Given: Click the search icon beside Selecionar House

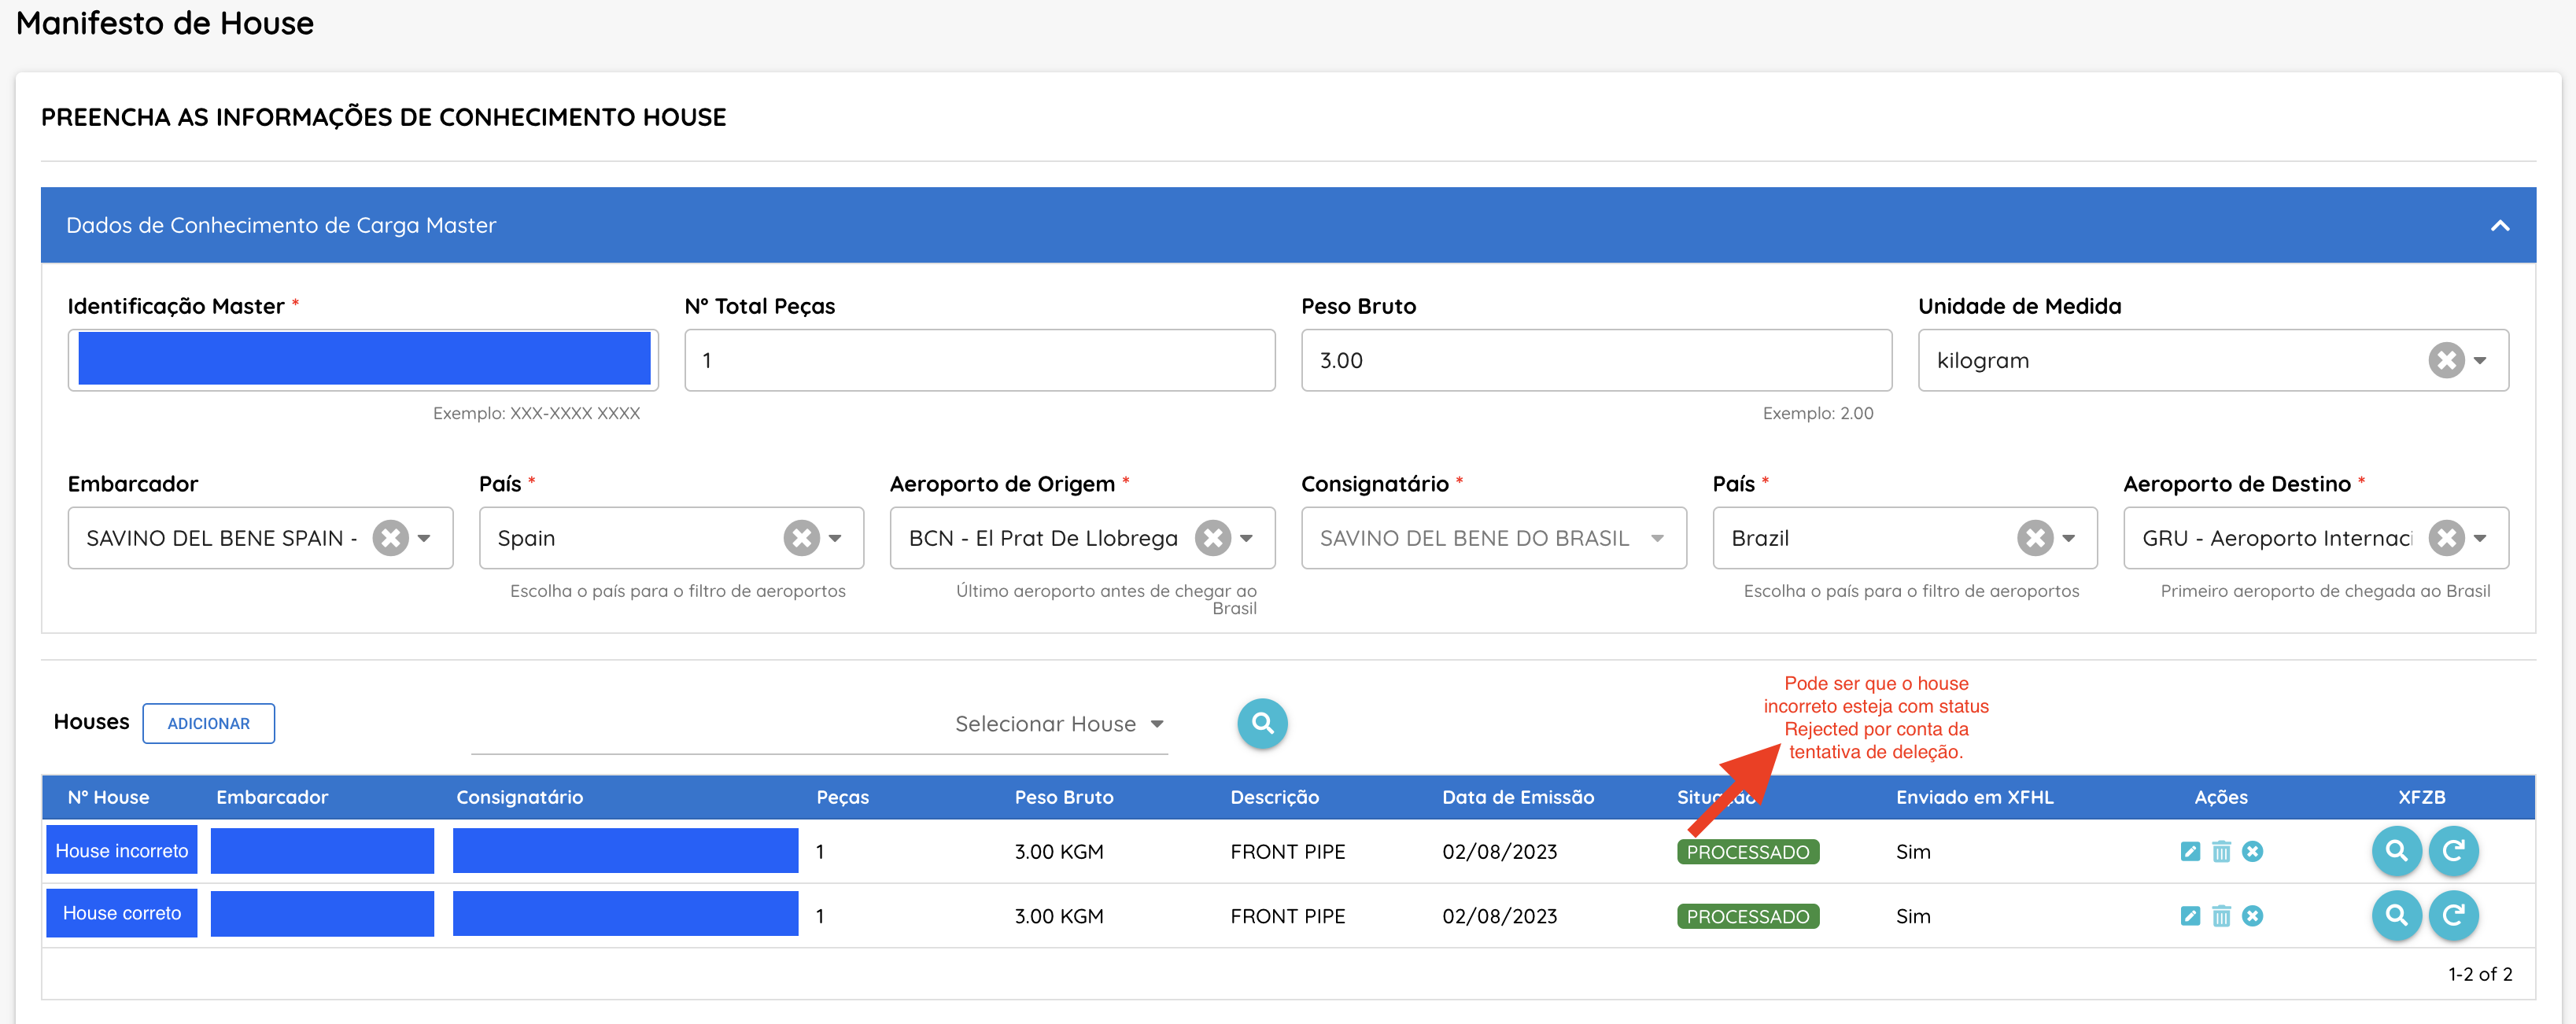Looking at the screenshot, I should click(1262, 723).
